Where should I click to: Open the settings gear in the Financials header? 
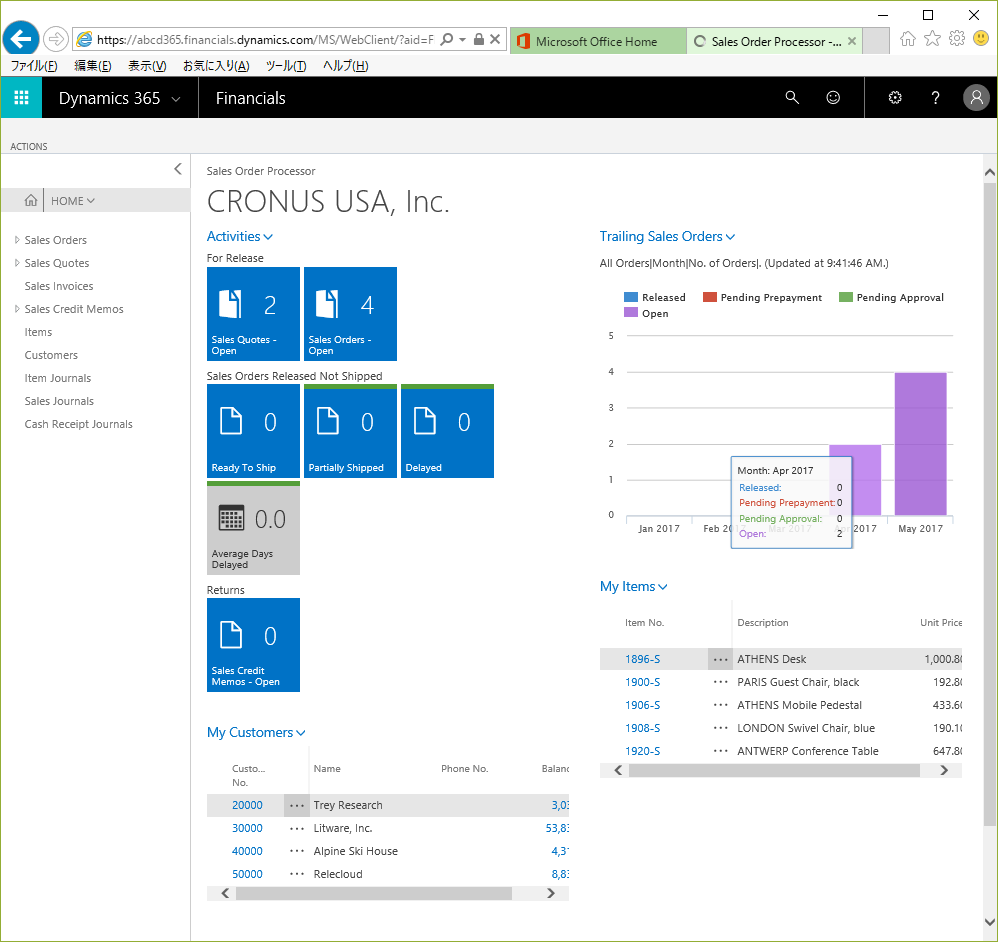click(x=895, y=97)
